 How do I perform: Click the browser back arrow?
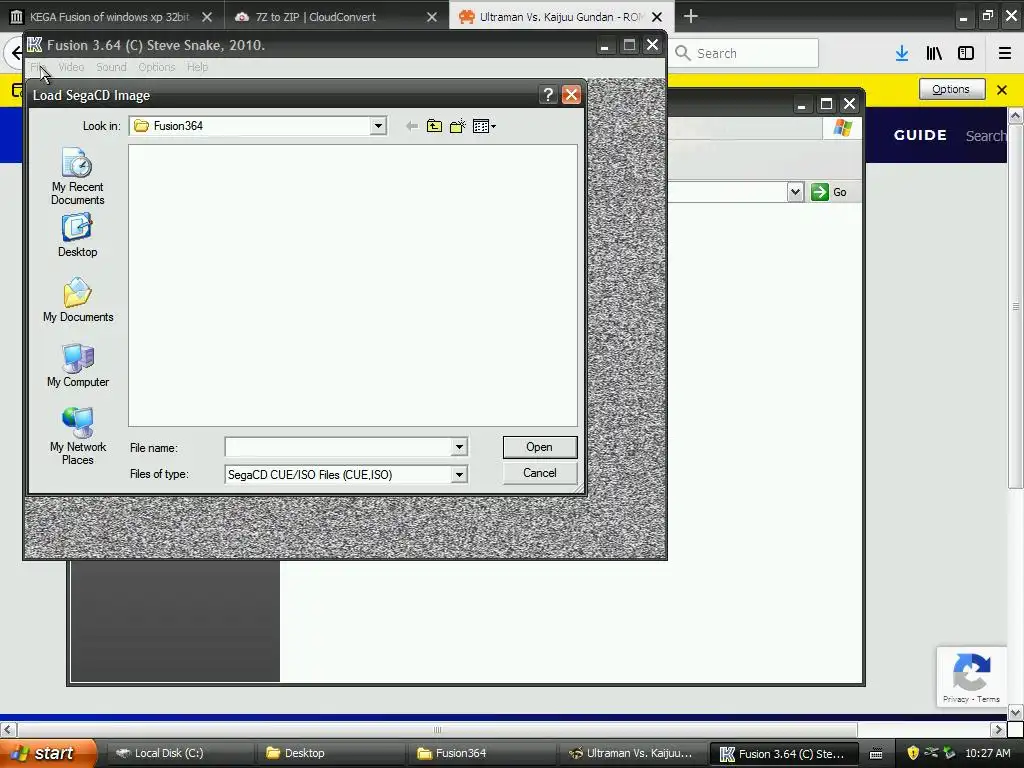(14, 54)
